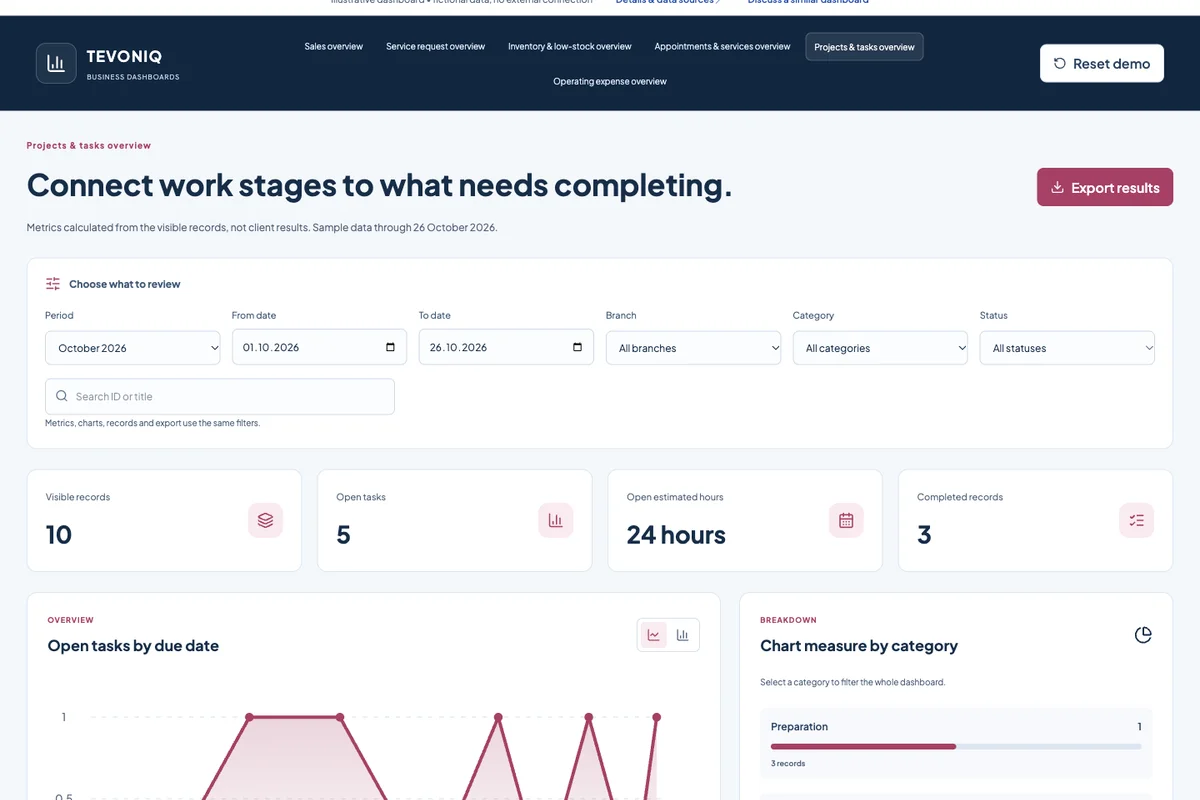The image size is (1200, 800).
Task: Open the Status dropdown showing All statuses
Action: [x=1067, y=348]
